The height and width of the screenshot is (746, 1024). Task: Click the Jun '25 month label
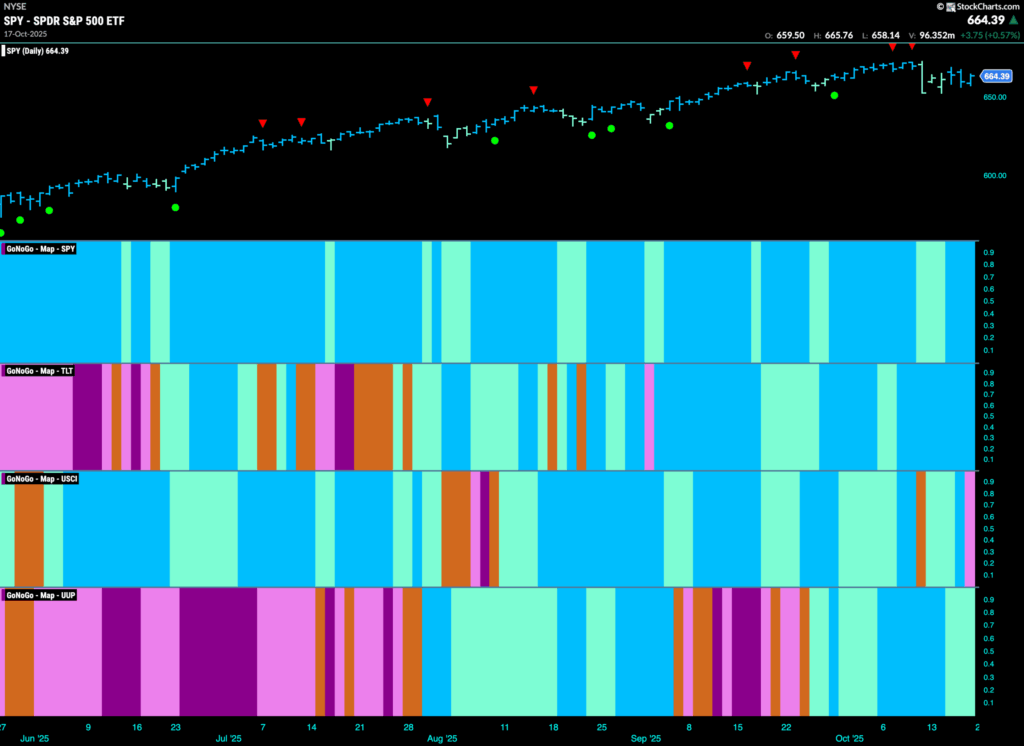pyautogui.click(x=35, y=739)
